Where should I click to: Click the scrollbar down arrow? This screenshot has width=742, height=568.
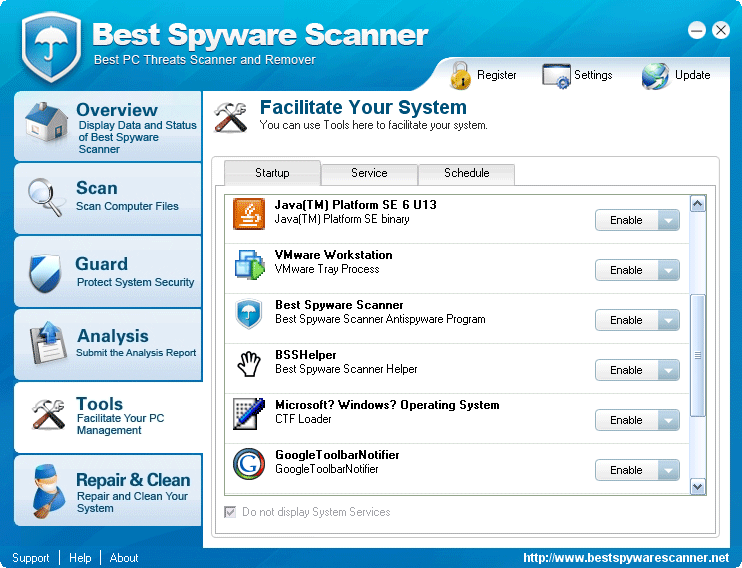click(x=698, y=487)
